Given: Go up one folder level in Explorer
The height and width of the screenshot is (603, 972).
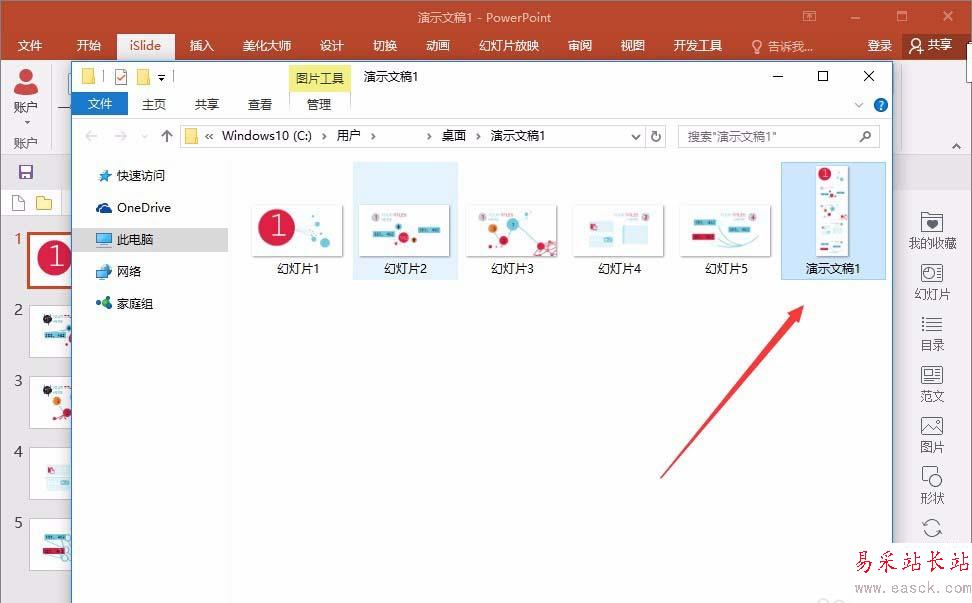Looking at the screenshot, I should (166, 136).
